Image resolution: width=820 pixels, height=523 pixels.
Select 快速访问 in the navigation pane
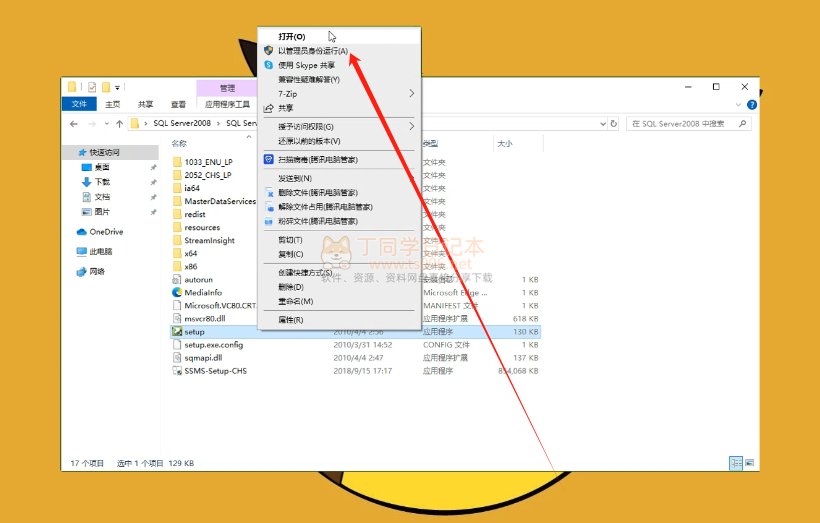[x=104, y=152]
